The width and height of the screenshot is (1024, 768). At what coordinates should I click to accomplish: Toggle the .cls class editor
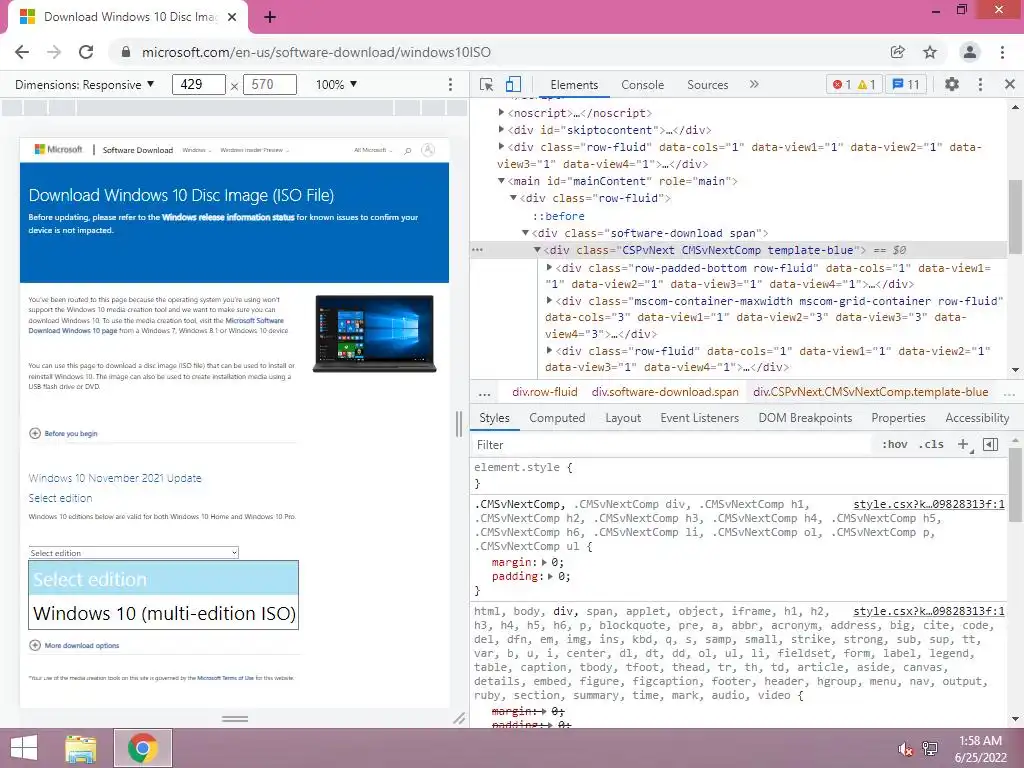(931, 444)
